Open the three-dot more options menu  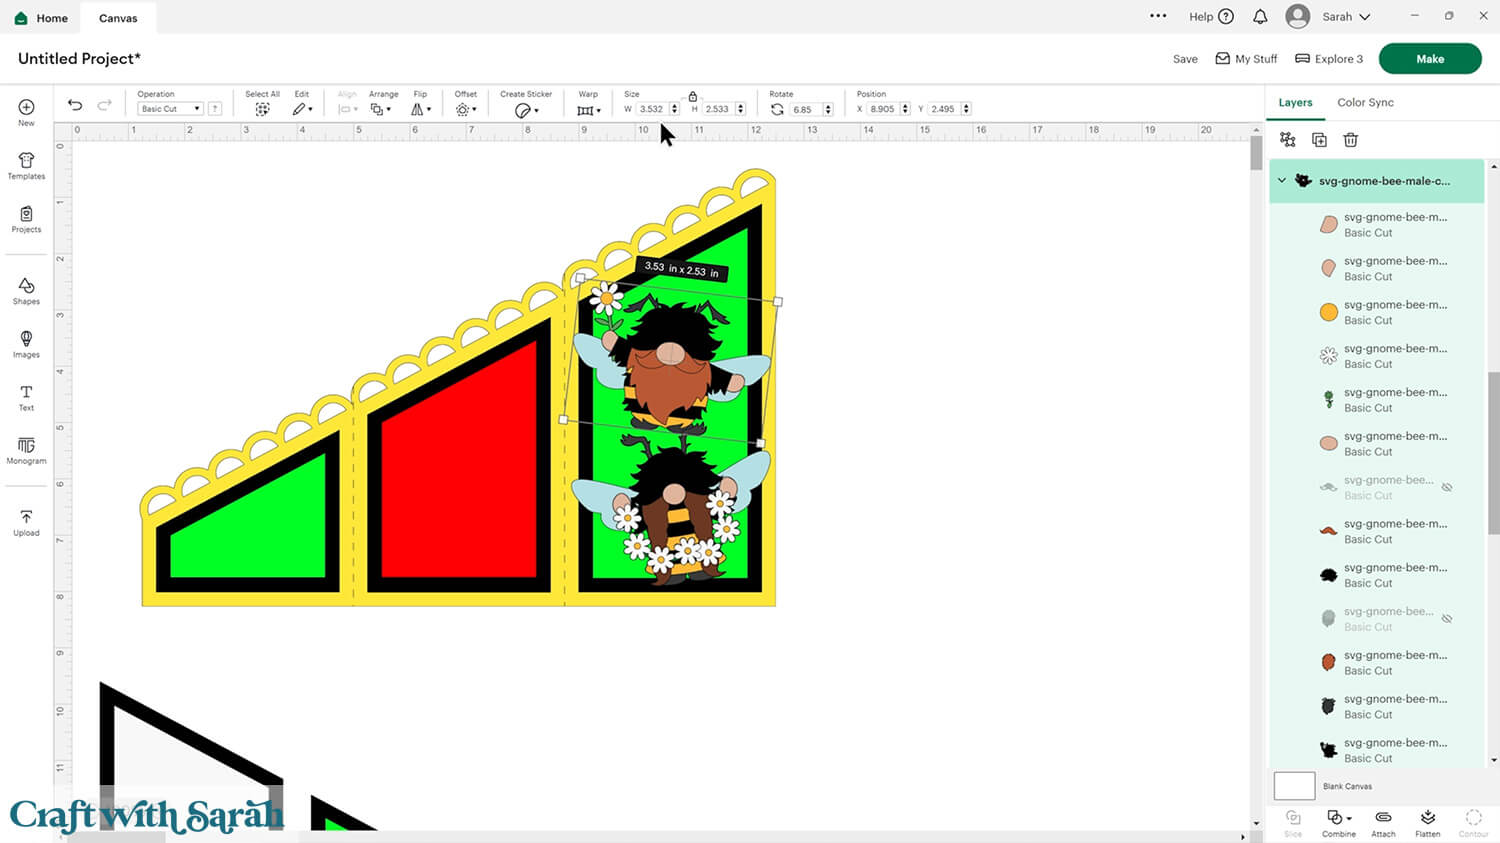click(x=1158, y=16)
